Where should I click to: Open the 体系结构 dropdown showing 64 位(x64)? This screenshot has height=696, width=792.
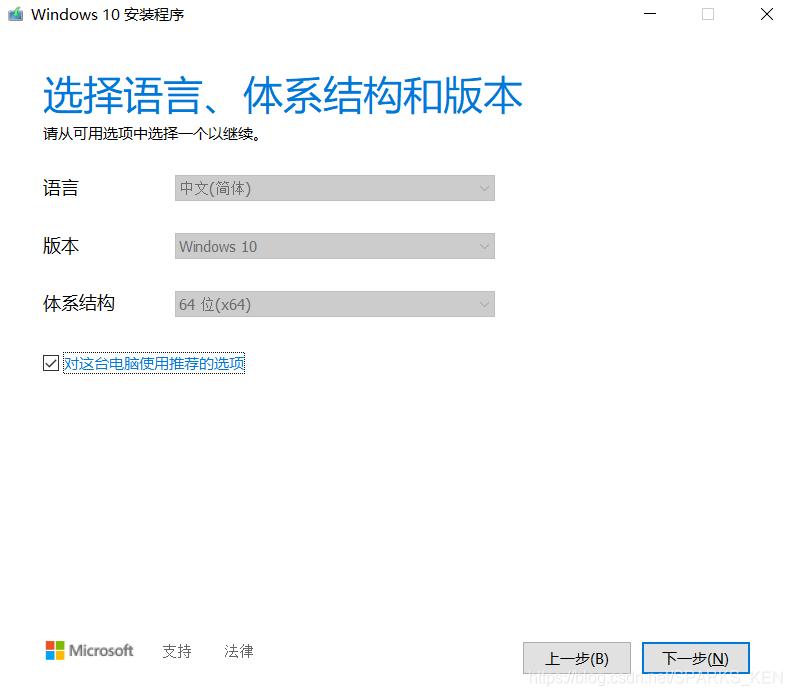334,304
